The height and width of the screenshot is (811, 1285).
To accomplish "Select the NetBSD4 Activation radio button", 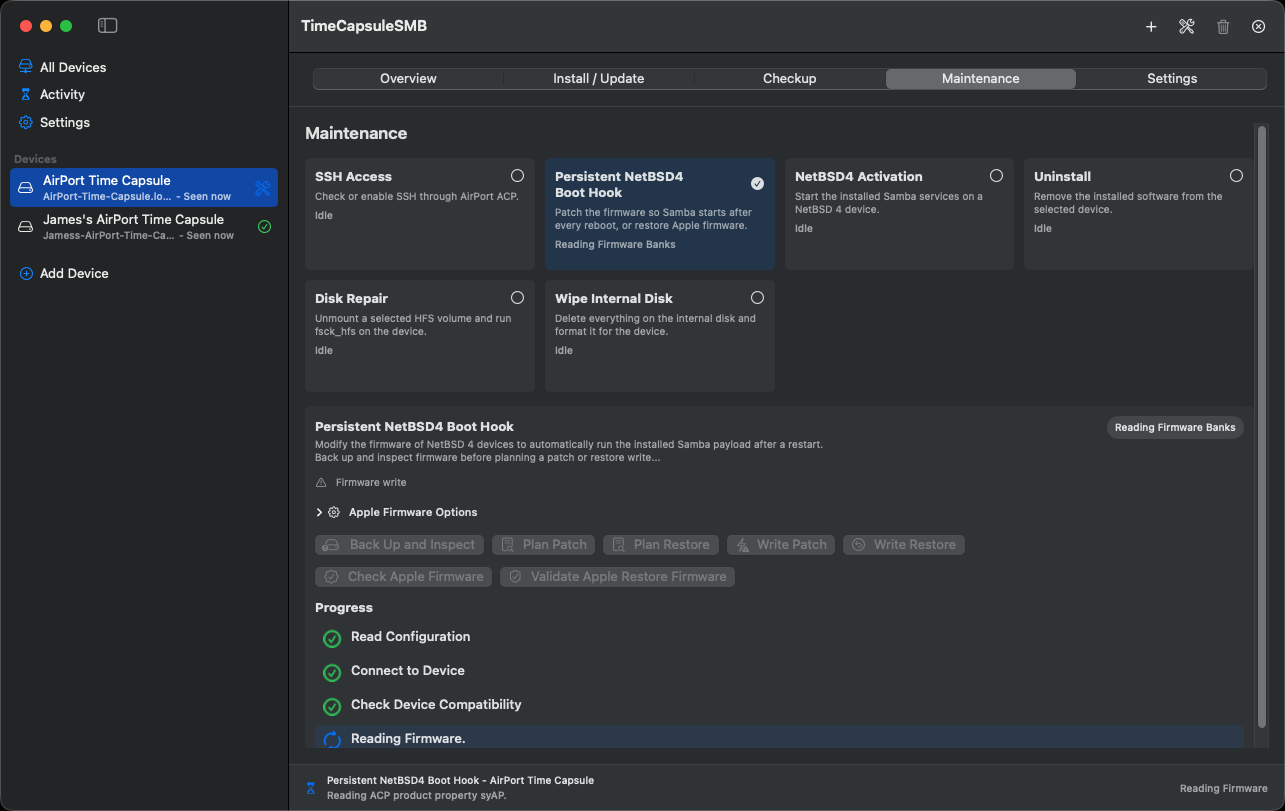I will 996,176.
